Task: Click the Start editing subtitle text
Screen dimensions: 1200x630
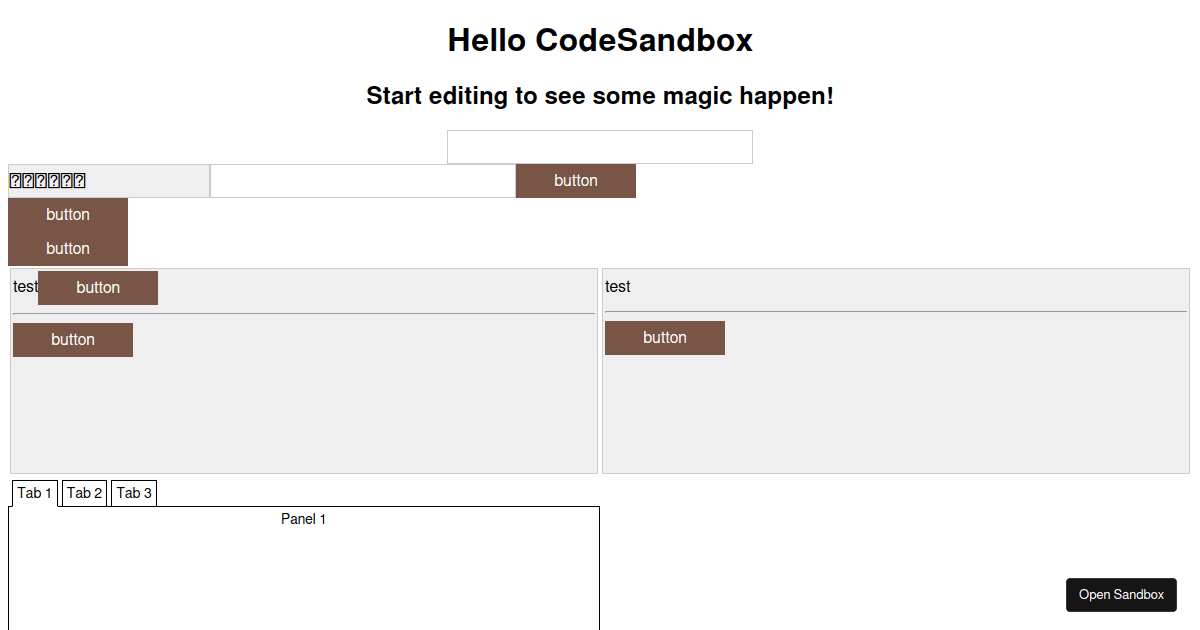Action: coord(601,96)
